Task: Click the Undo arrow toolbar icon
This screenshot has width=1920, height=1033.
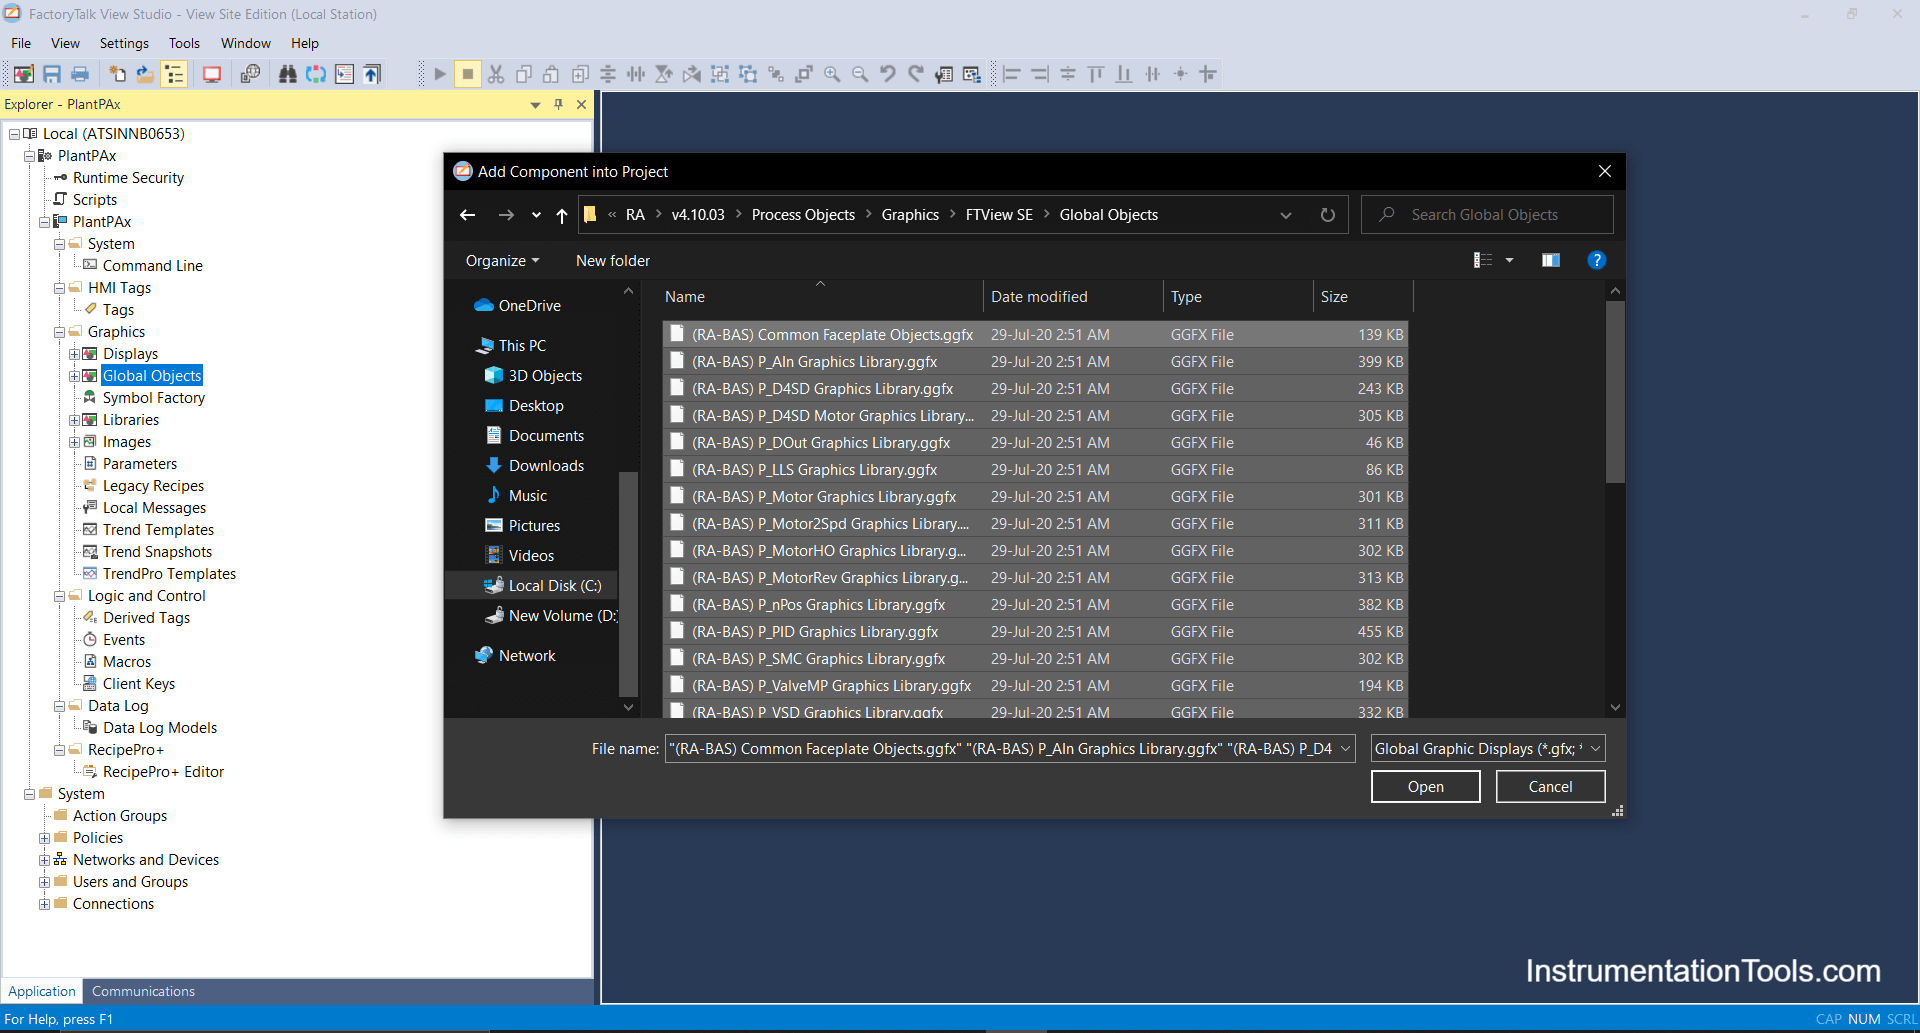Action: point(888,74)
